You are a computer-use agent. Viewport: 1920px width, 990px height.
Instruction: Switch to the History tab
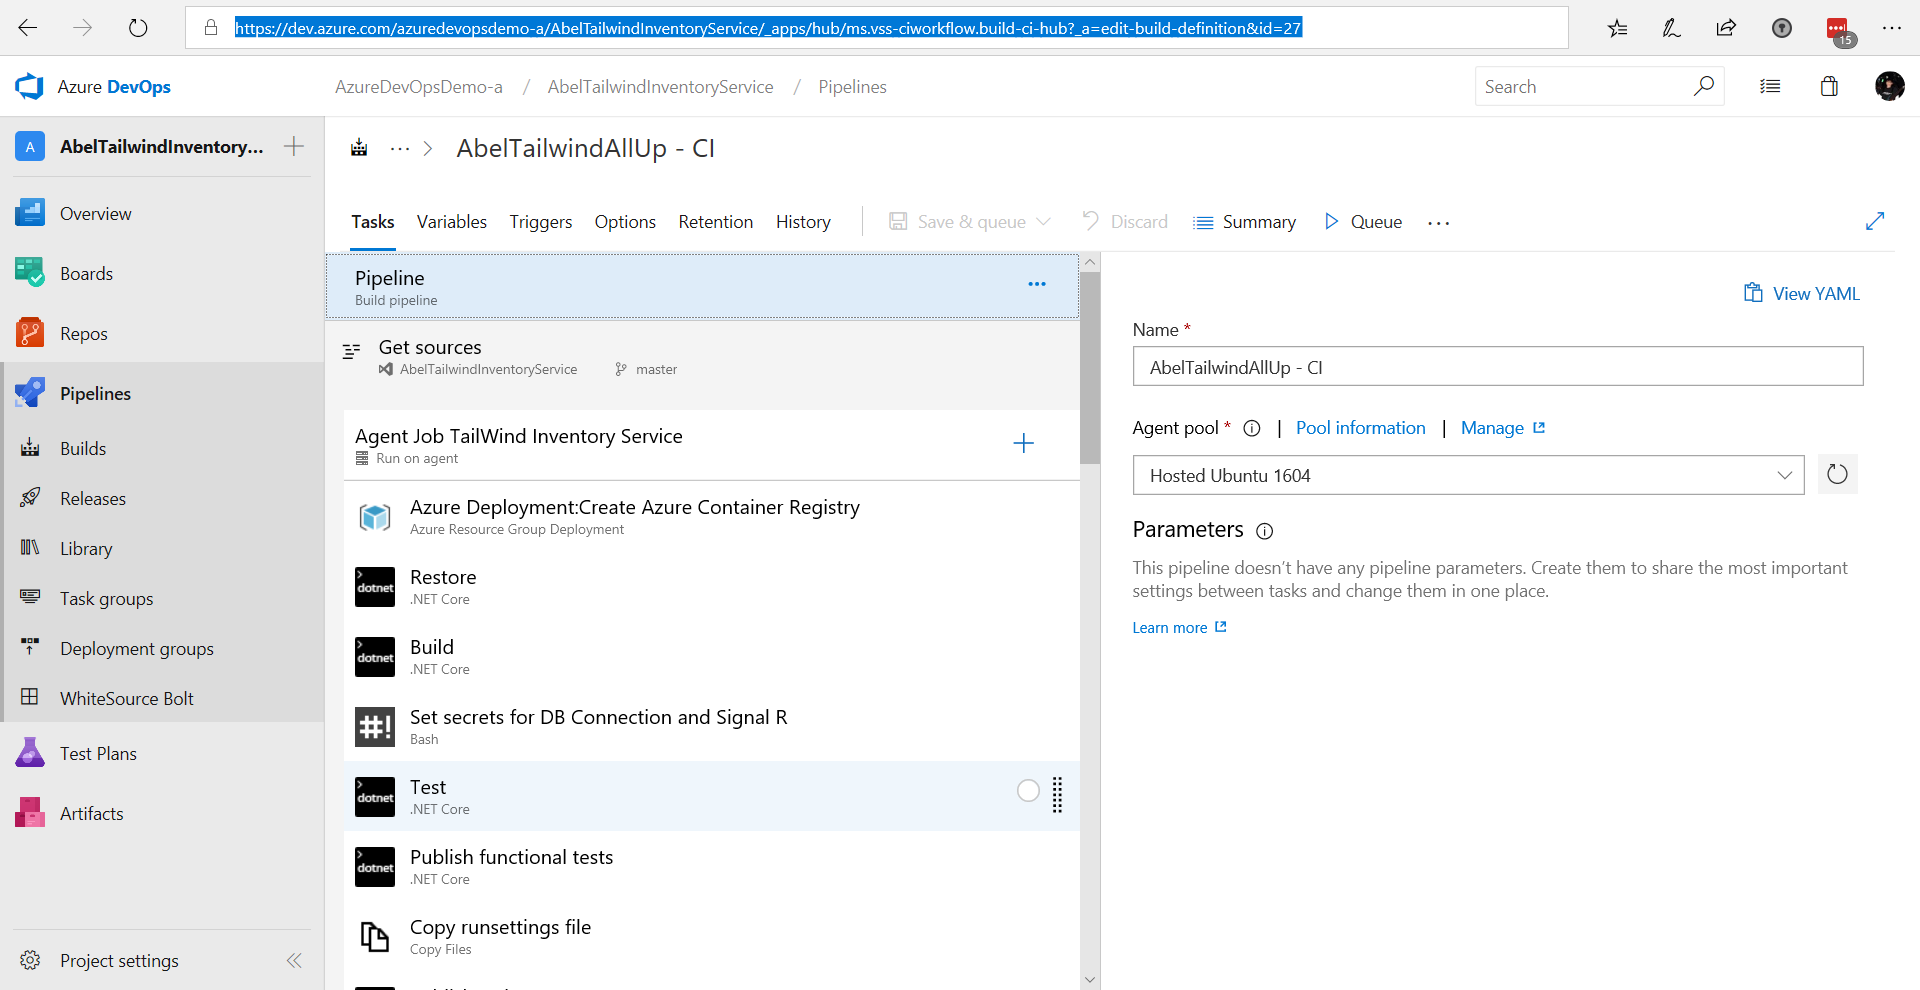[803, 222]
